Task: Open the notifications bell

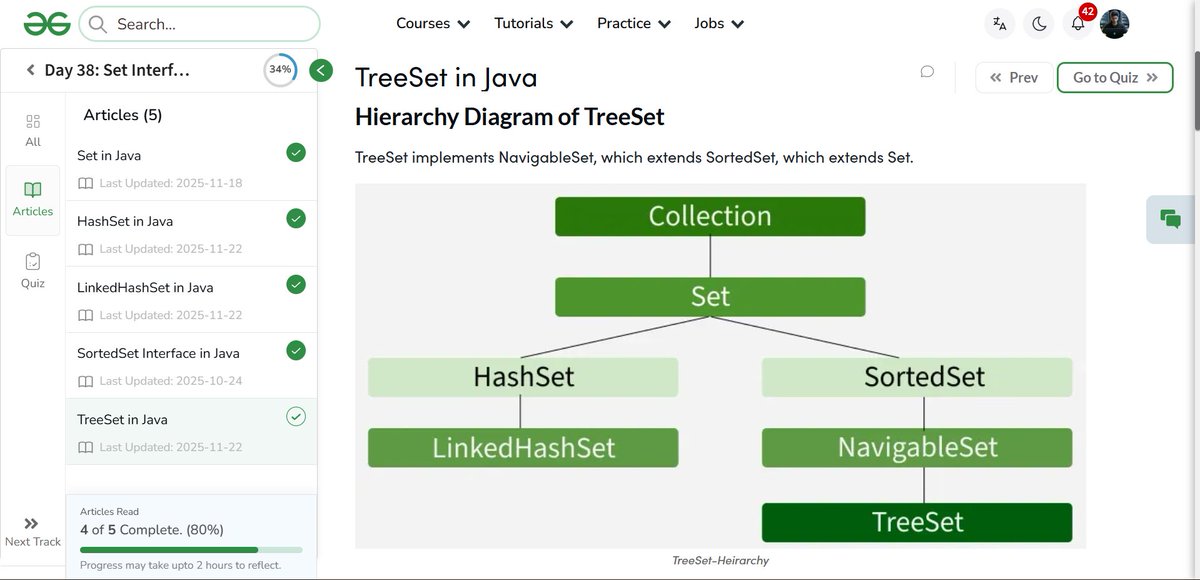Action: pyautogui.click(x=1077, y=22)
